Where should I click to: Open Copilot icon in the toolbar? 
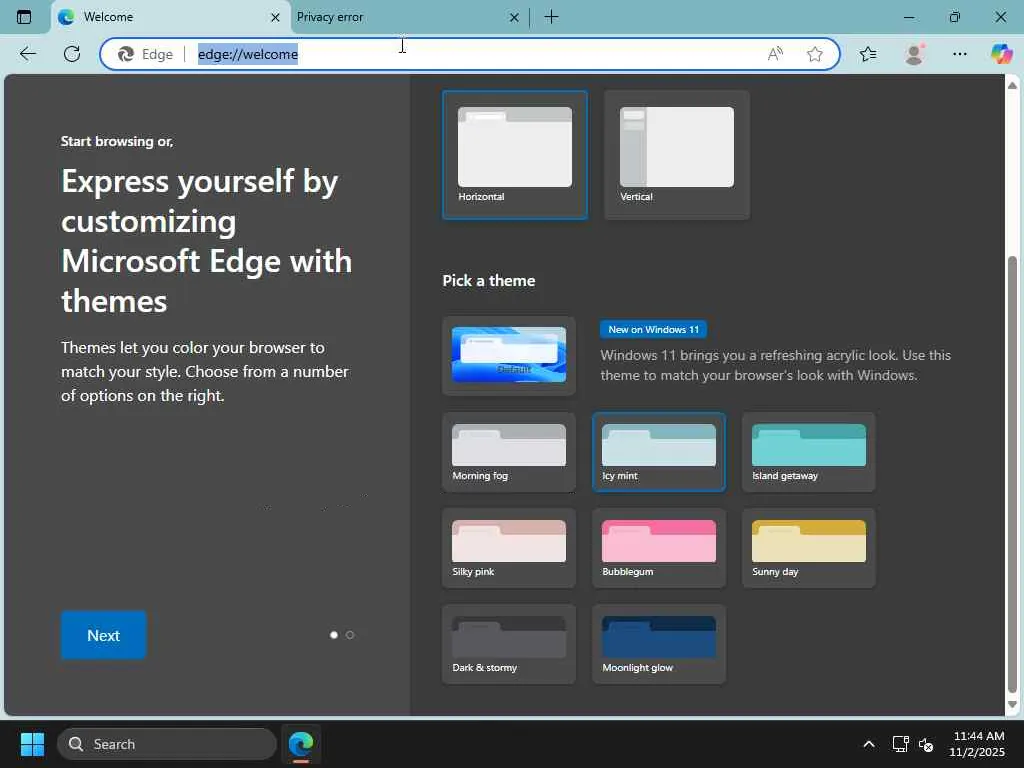pyautogui.click(x=1001, y=54)
